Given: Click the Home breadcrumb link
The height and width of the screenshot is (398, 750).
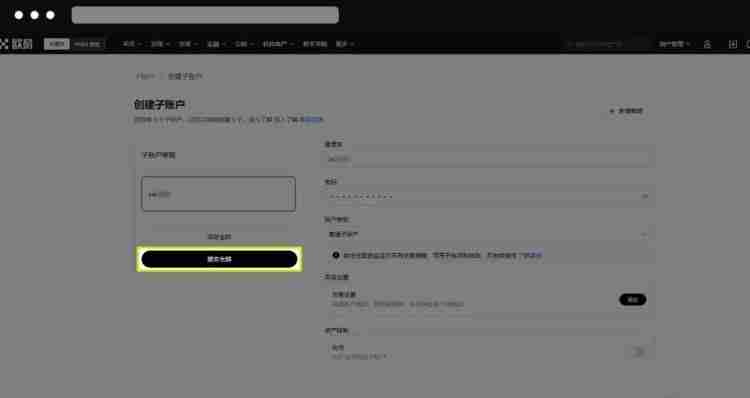Looking at the screenshot, I should [x=145, y=77].
